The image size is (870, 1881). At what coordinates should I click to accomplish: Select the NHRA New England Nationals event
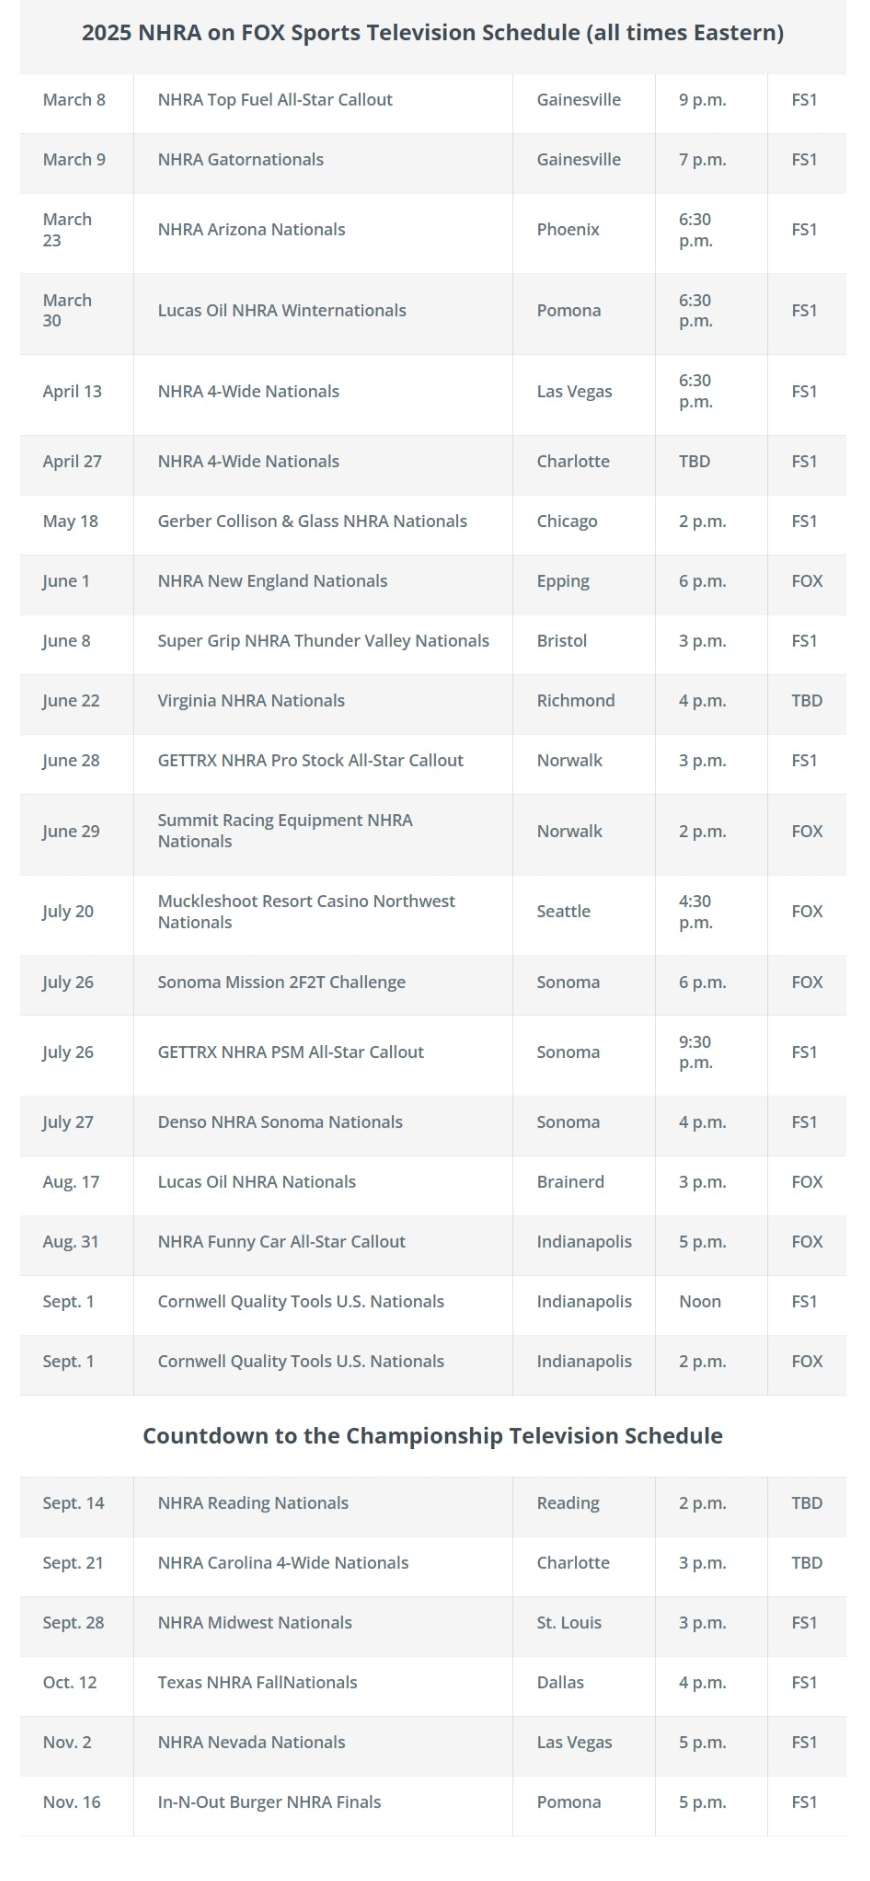[272, 582]
